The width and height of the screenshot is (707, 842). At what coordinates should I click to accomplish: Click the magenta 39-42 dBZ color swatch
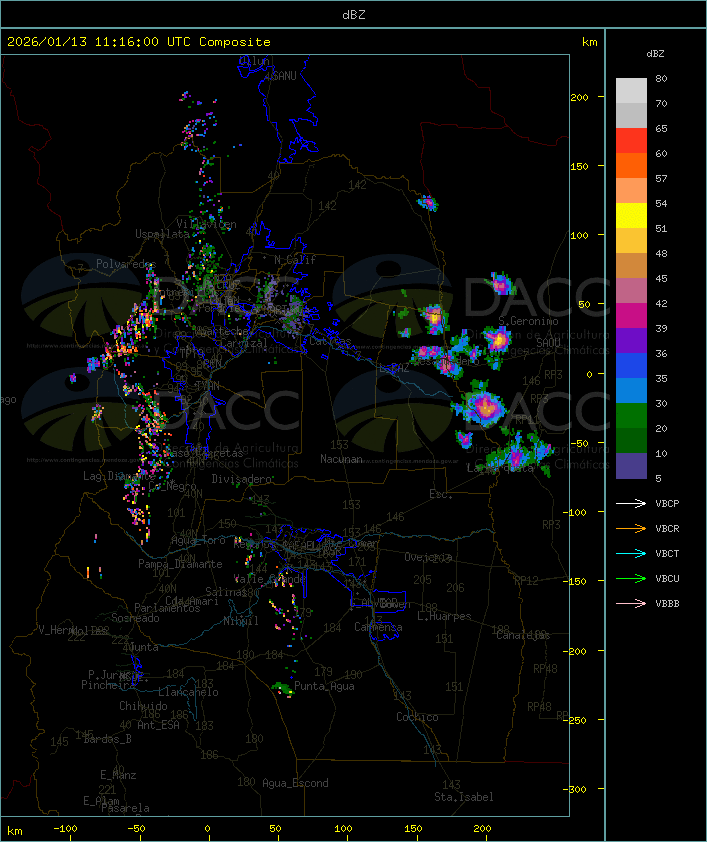pyautogui.click(x=631, y=316)
